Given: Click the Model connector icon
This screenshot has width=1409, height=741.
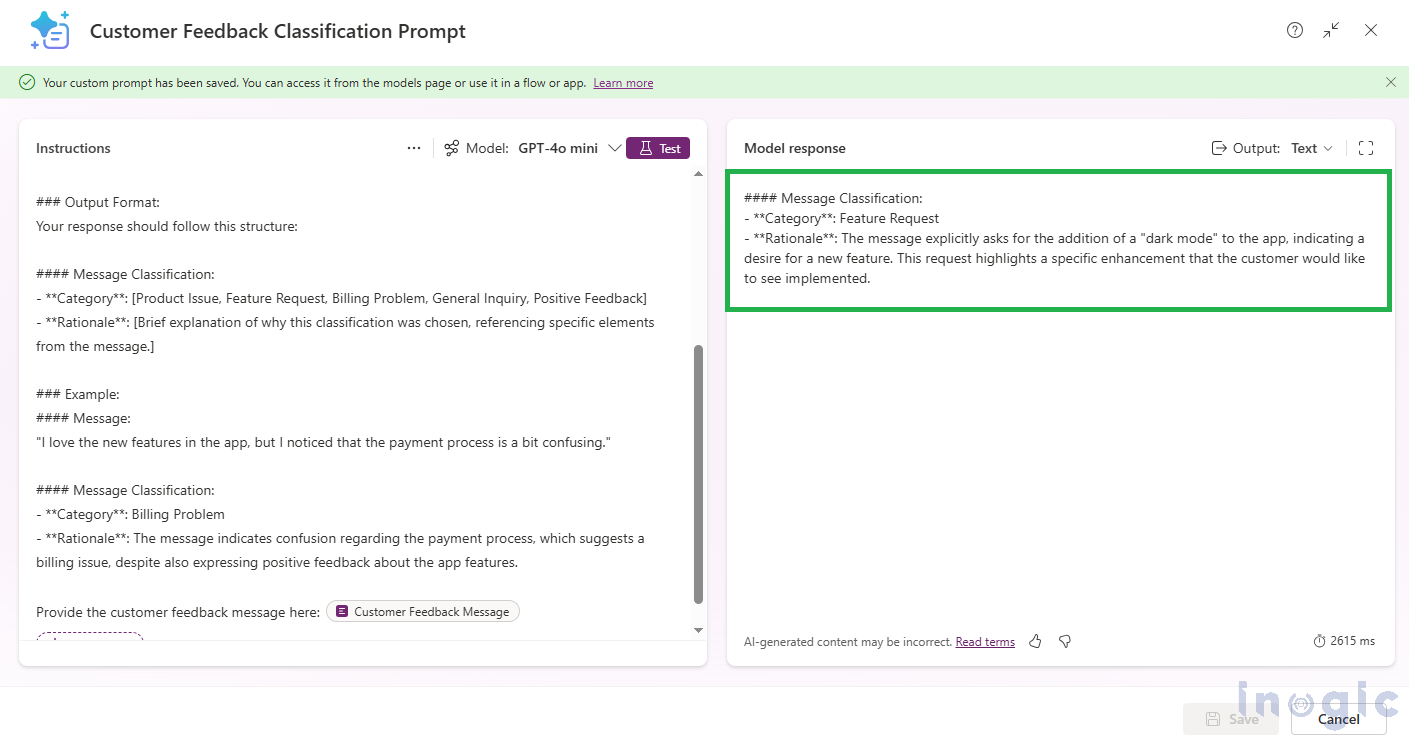Looking at the screenshot, I should (x=452, y=148).
